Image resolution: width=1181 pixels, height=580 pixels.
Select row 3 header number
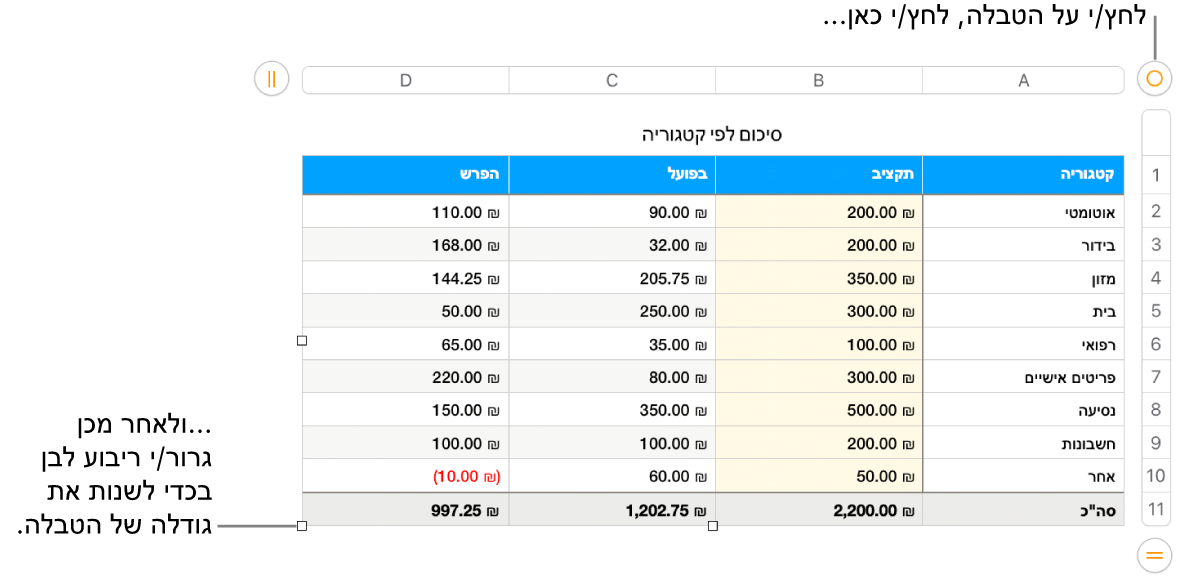[x=1155, y=245]
